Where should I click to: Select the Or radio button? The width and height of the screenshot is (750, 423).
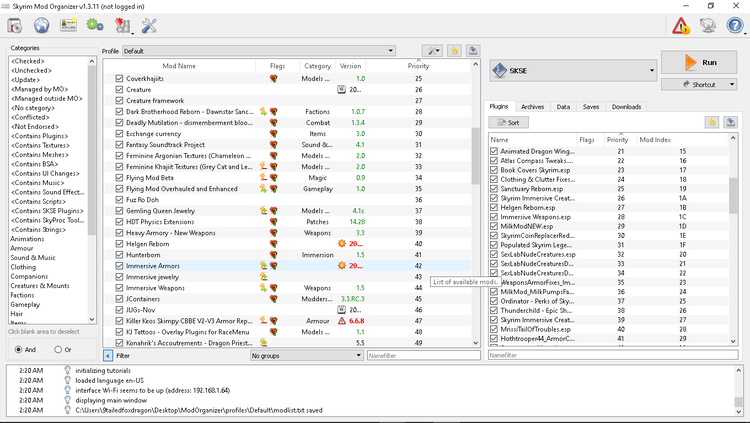[58, 349]
